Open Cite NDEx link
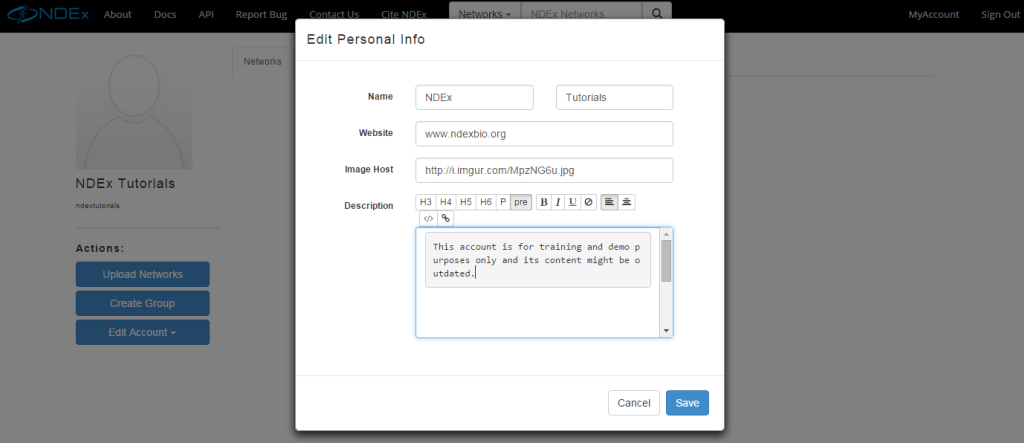Viewport: 1024px width, 443px height. (x=404, y=14)
